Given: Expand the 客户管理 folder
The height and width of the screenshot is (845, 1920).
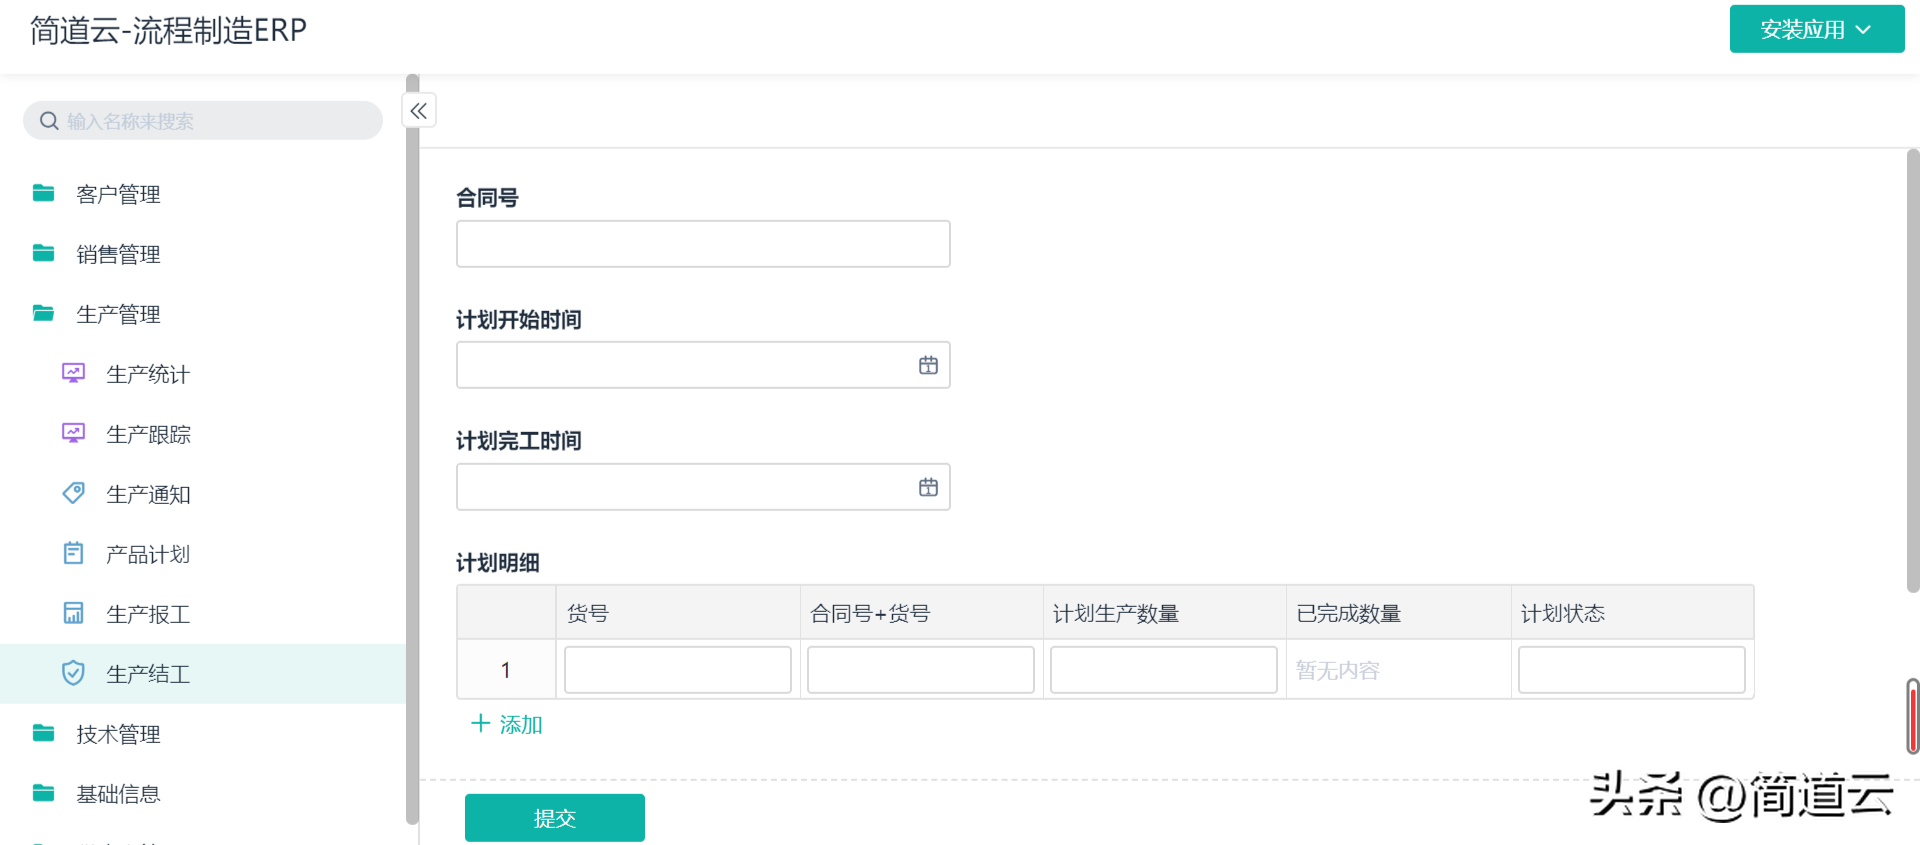Looking at the screenshot, I should pyautogui.click(x=118, y=194).
